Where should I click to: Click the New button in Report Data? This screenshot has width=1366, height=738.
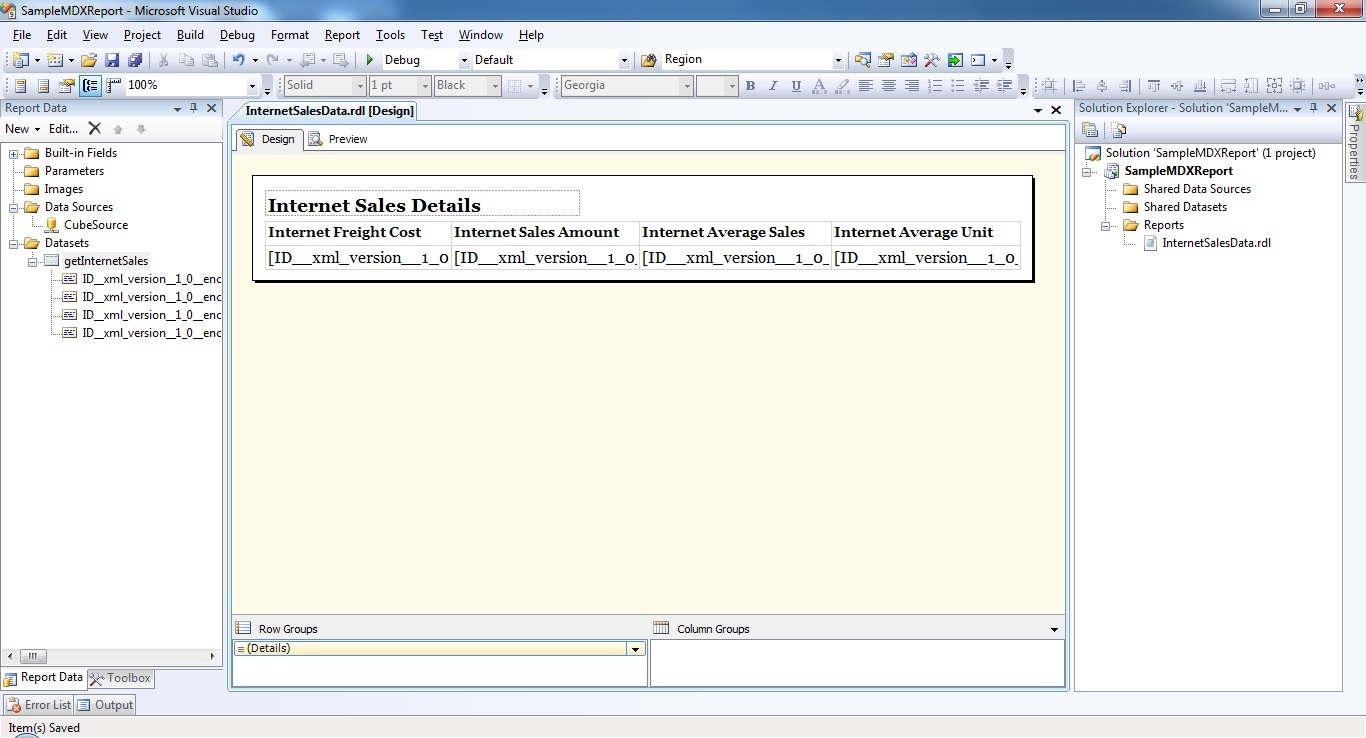click(x=22, y=129)
